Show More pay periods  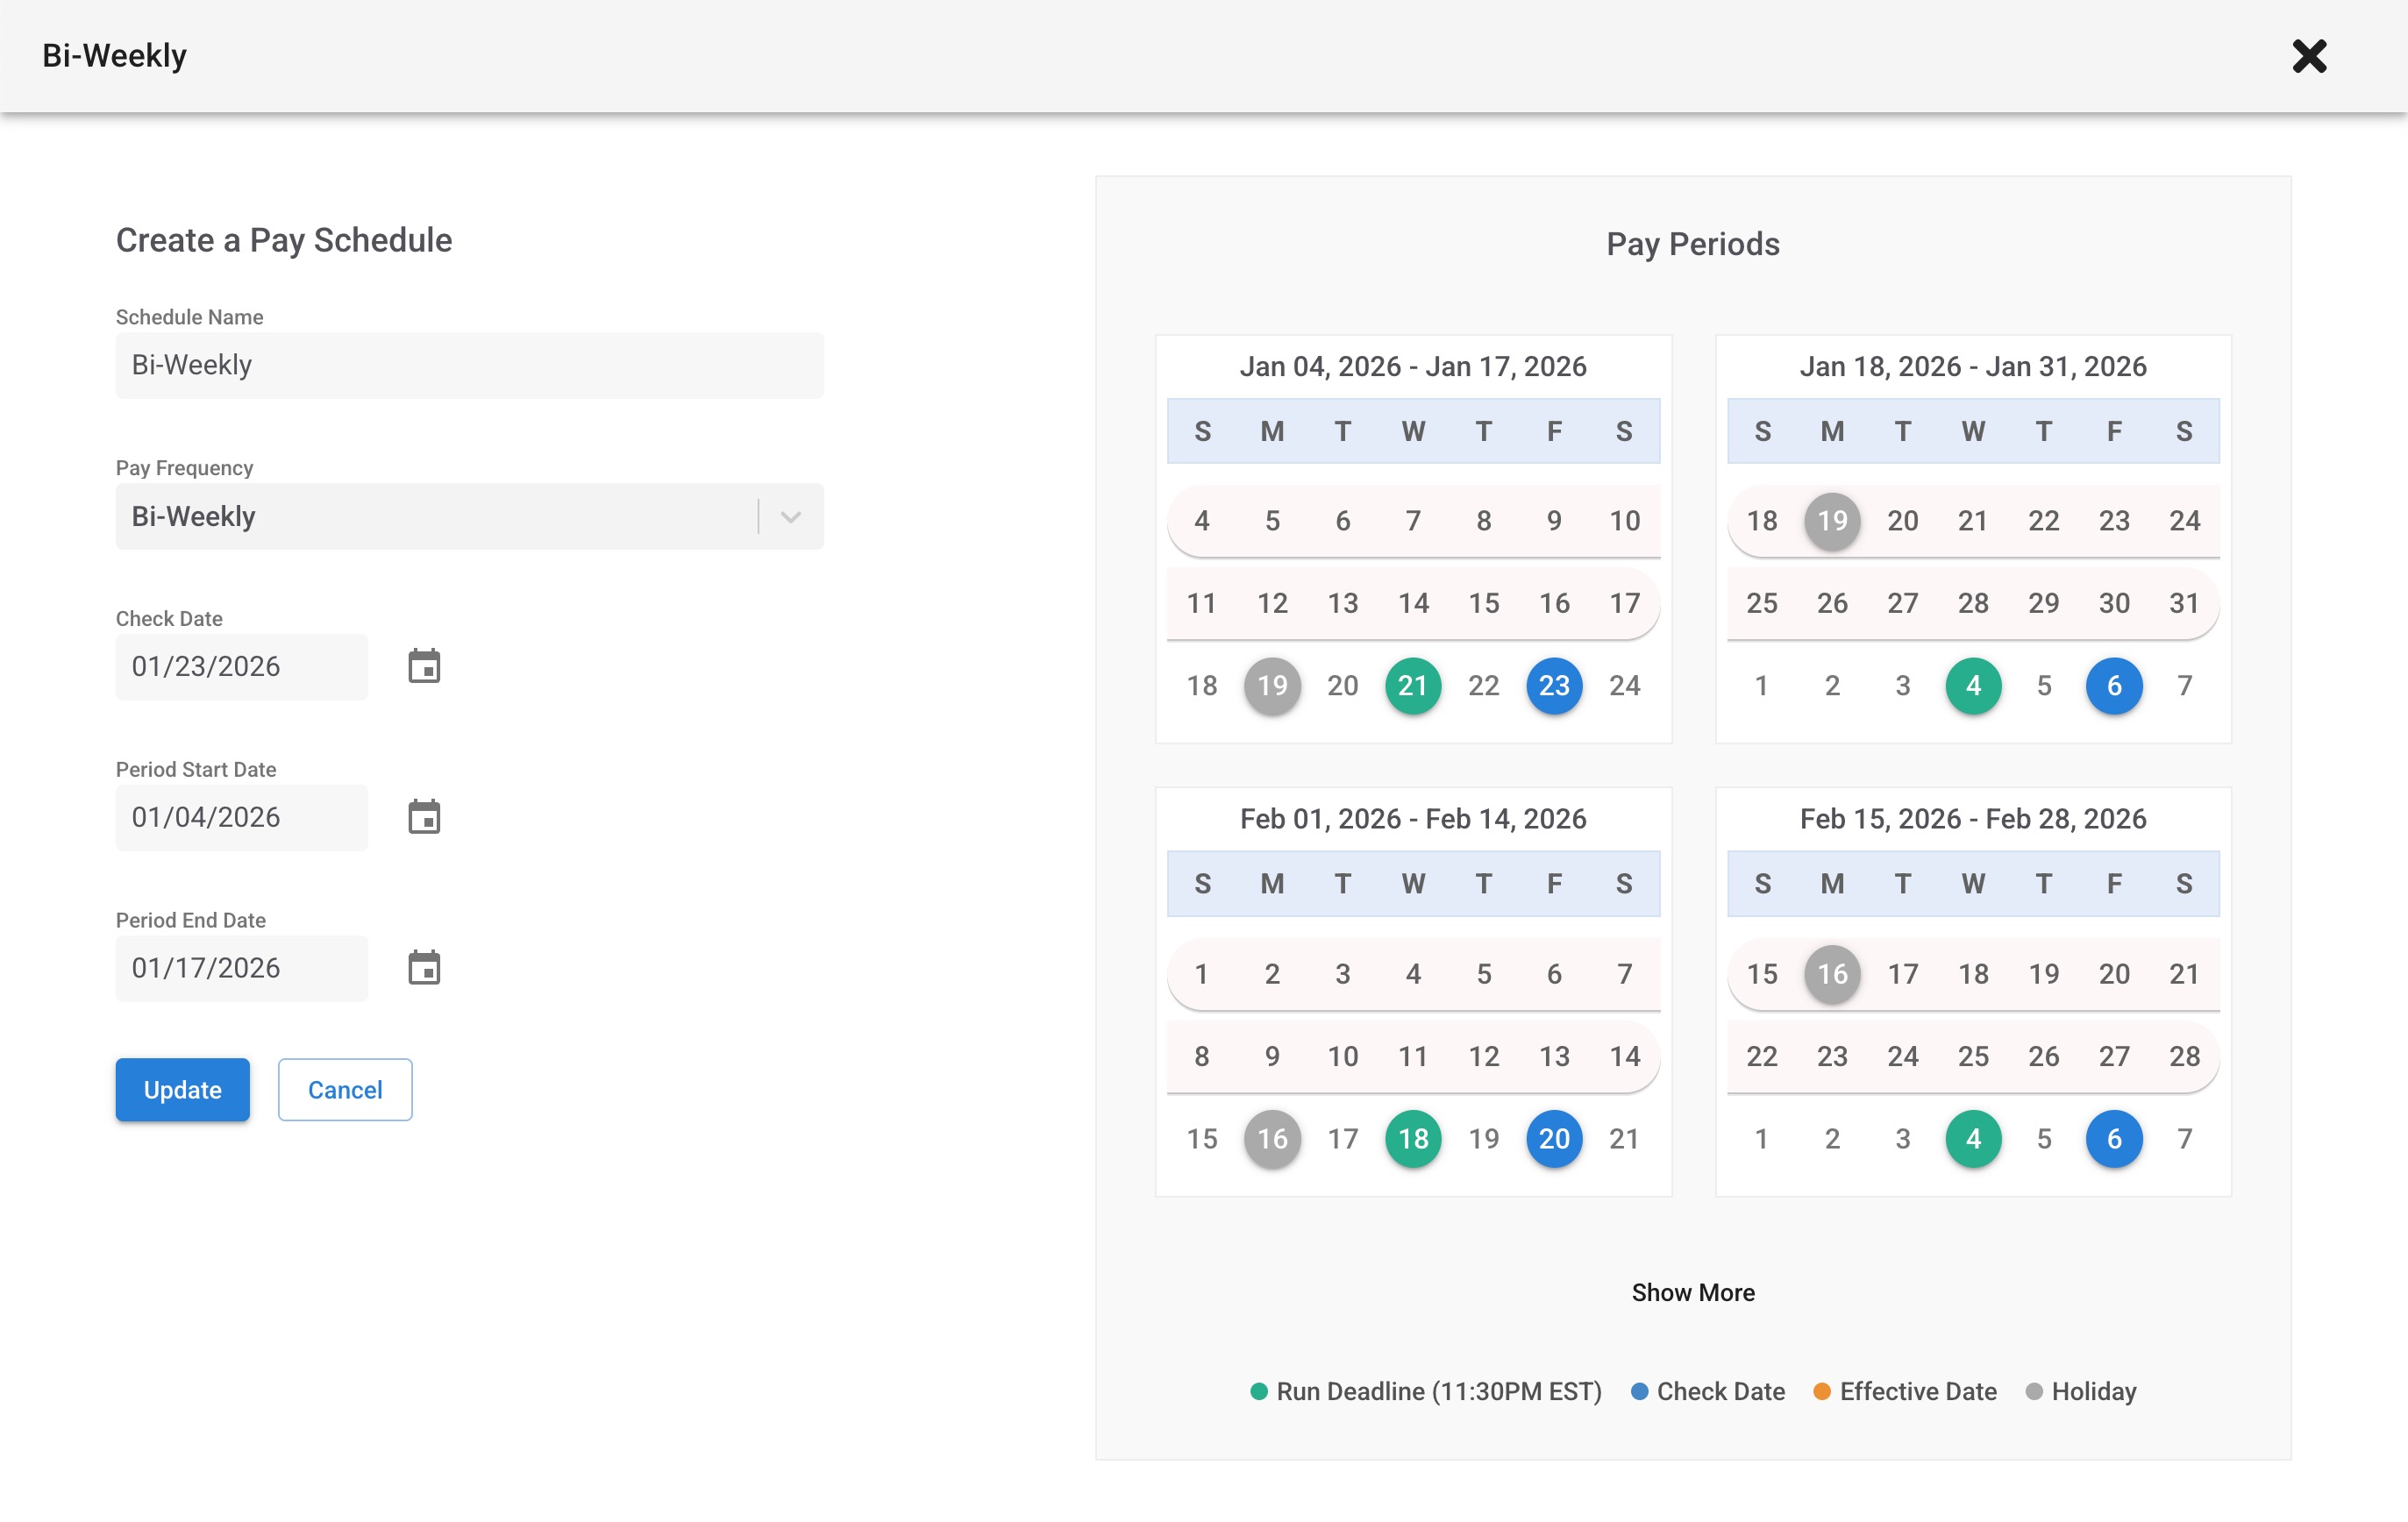pos(1692,1293)
